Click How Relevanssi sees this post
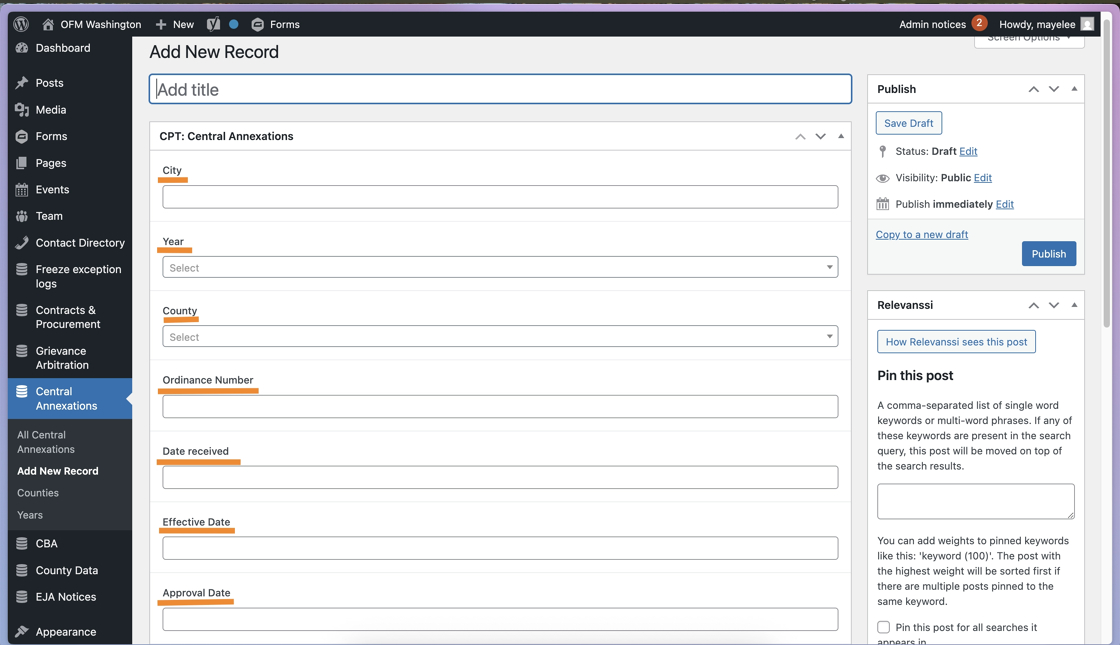The width and height of the screenshot is (1120, 645). click(956, 341)
